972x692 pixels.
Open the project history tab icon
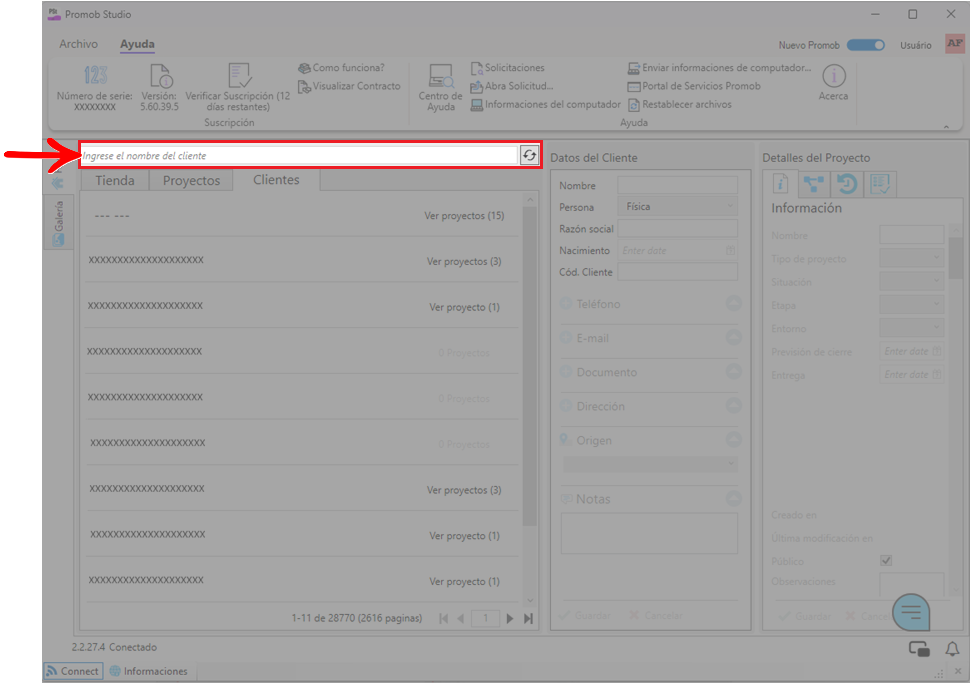847,184
